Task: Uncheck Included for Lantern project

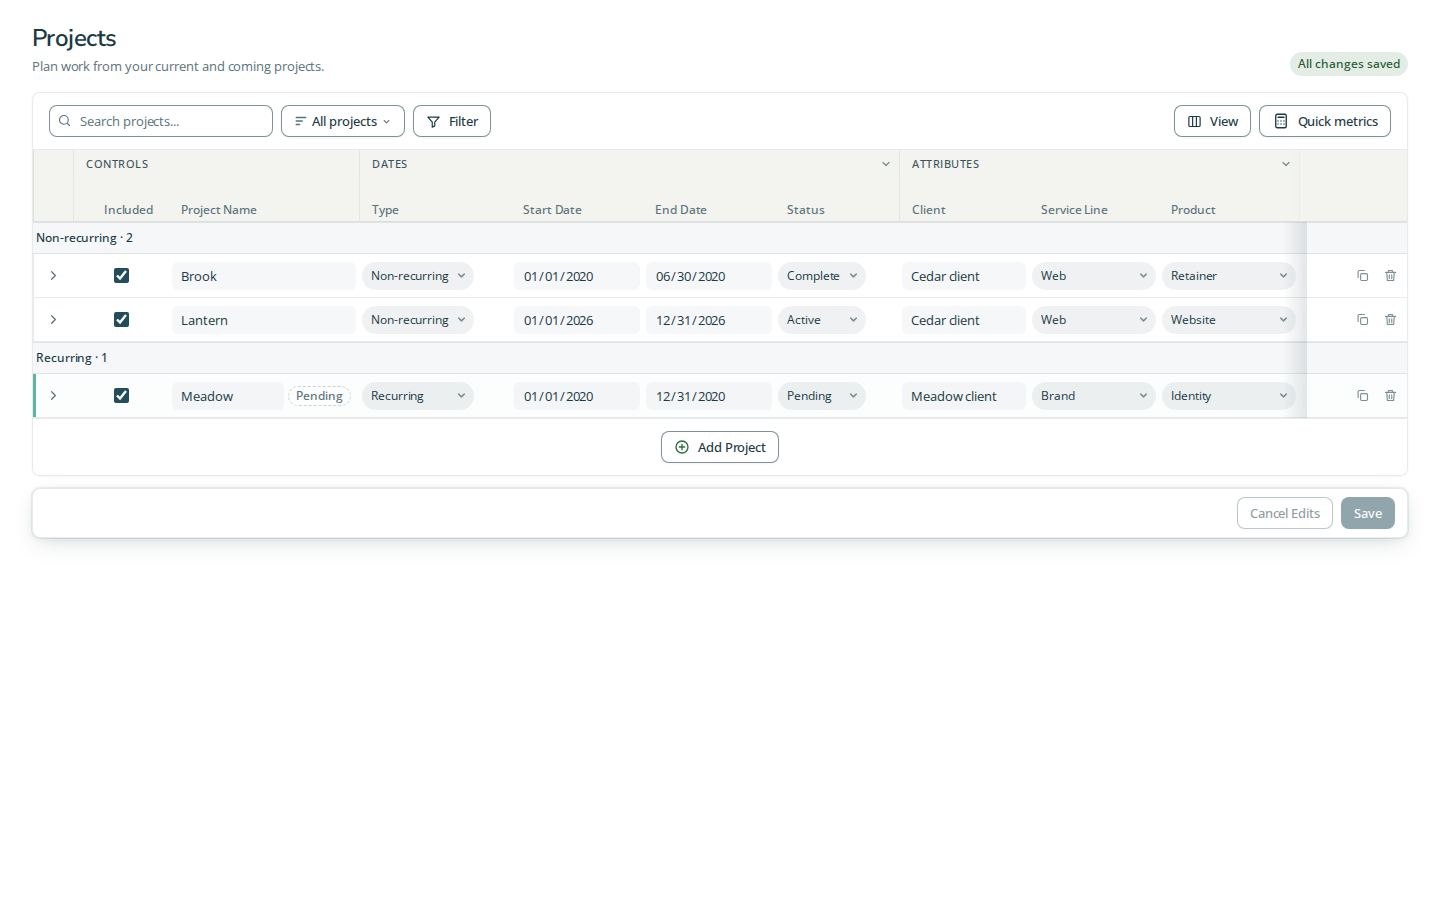Action: coord(121,320)
